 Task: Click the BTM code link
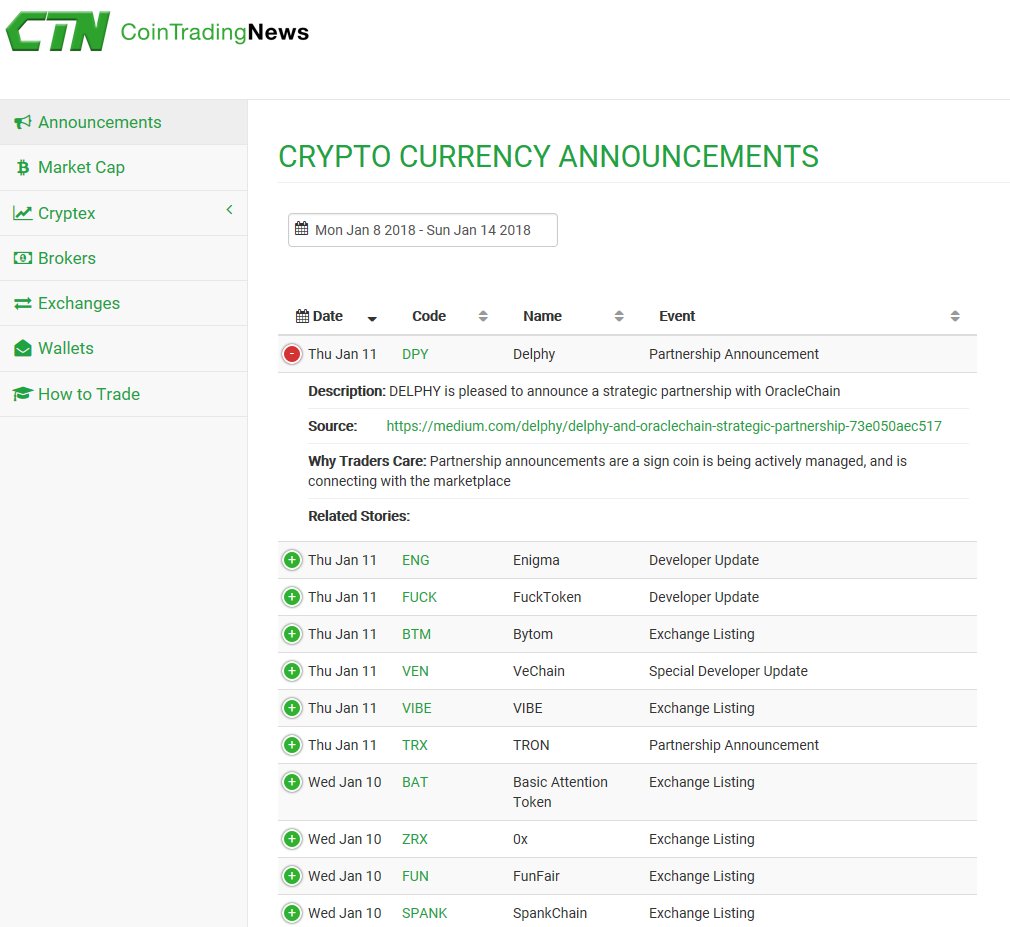pos(416,635)
